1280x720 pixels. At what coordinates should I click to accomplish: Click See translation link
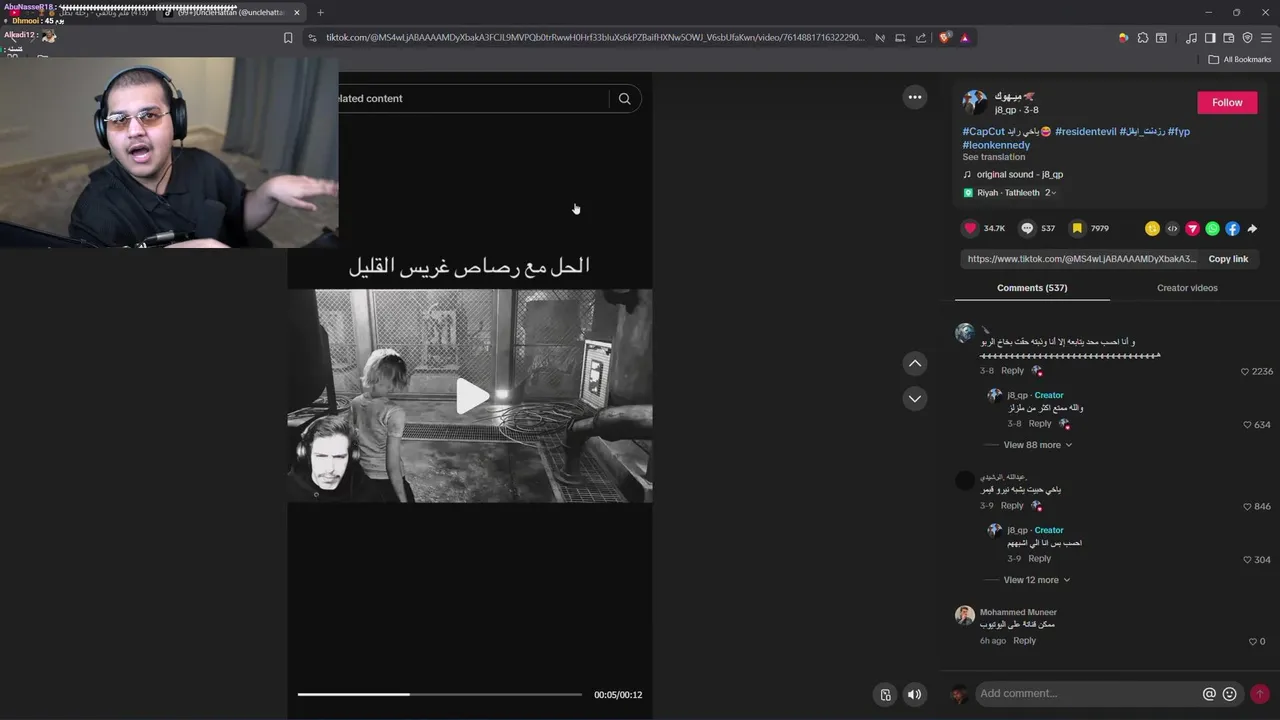click(993, 157)
